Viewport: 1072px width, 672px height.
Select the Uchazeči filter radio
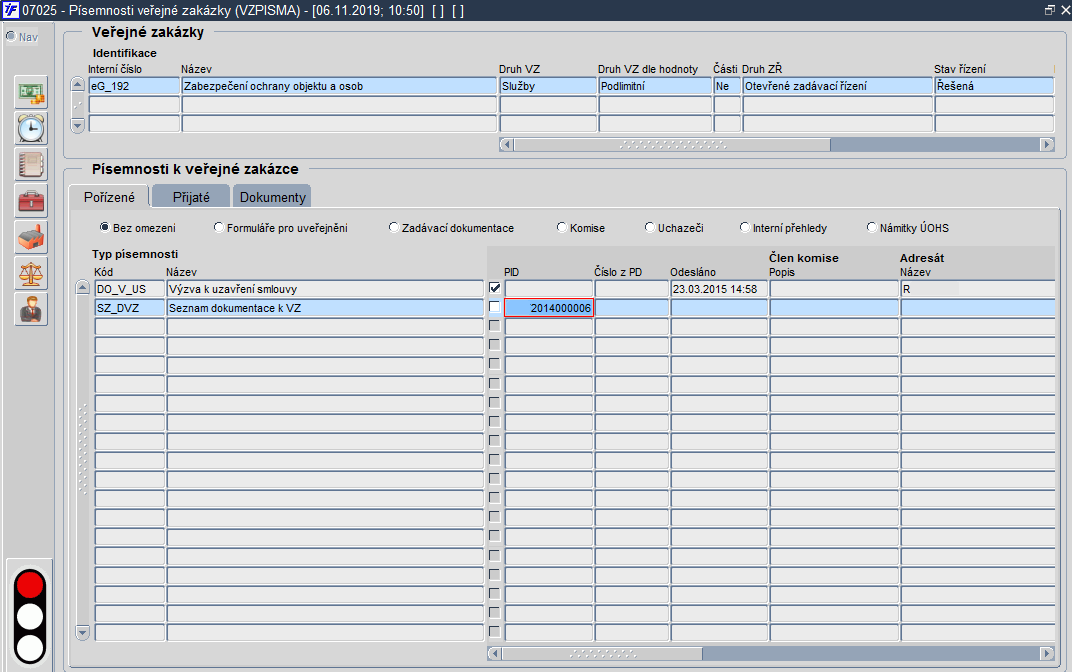(x=649, y=227)
